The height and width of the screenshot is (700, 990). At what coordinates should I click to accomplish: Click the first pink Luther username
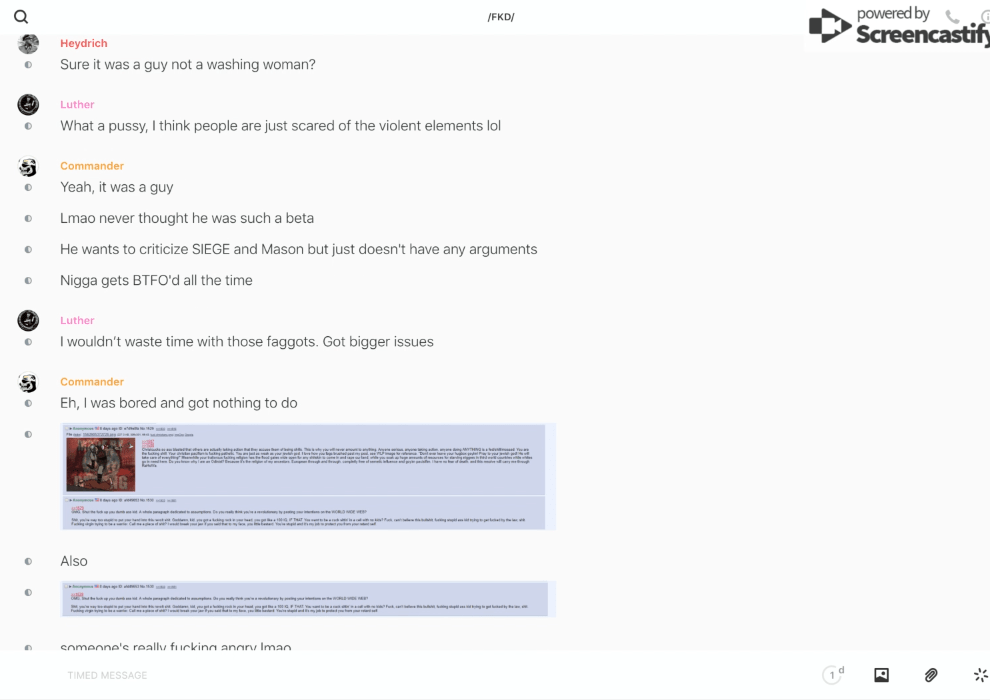77,105
